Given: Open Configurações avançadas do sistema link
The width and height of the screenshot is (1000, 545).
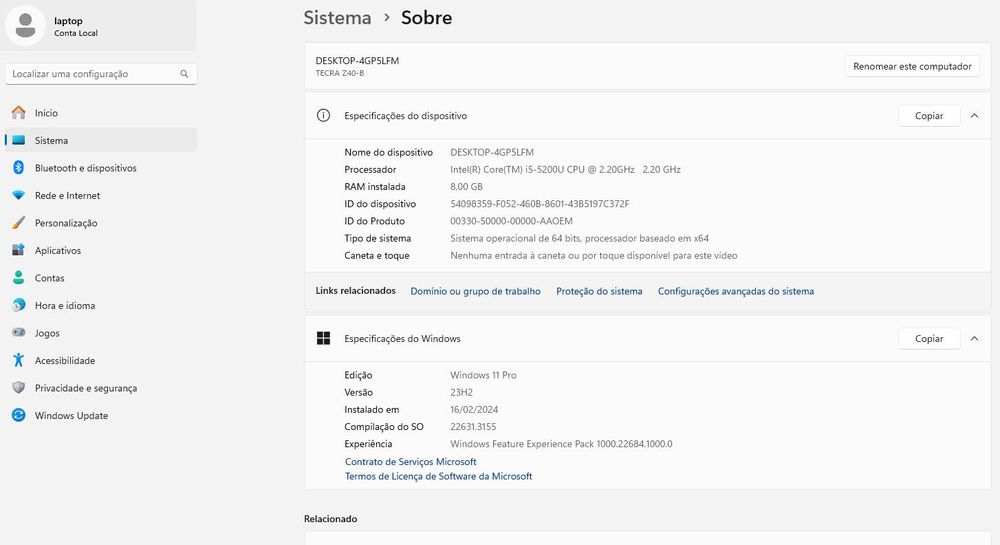Looking at the screenshot, I should 735,291.
